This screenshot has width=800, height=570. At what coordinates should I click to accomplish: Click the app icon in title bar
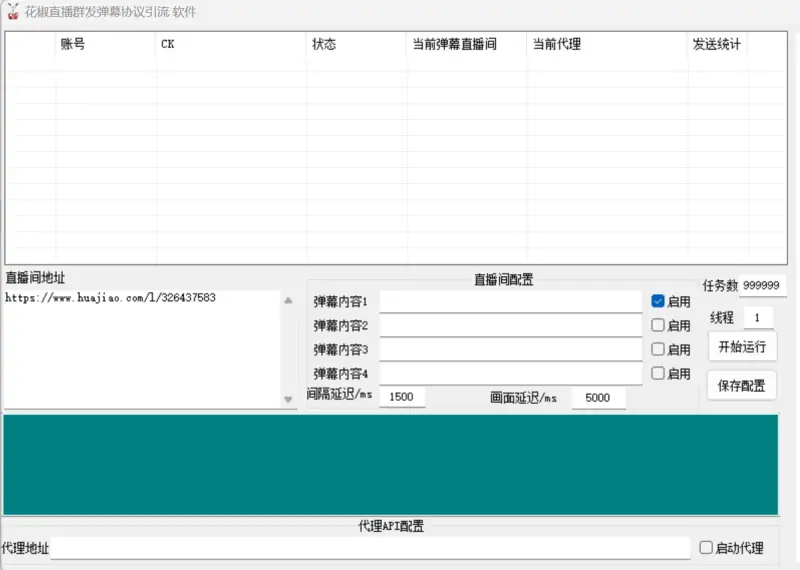[13, 11]
